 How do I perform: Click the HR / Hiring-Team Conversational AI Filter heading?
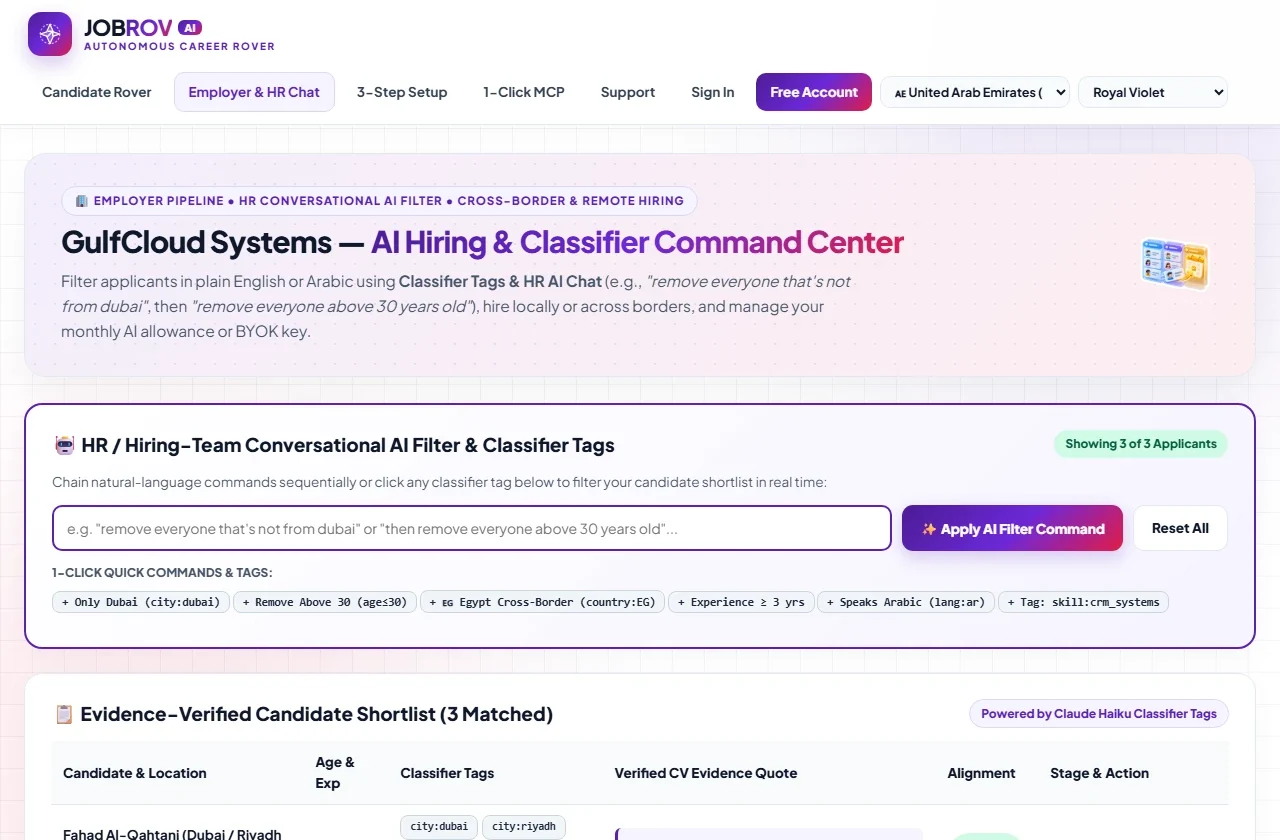pyautogui.click(x=334, y=445)
